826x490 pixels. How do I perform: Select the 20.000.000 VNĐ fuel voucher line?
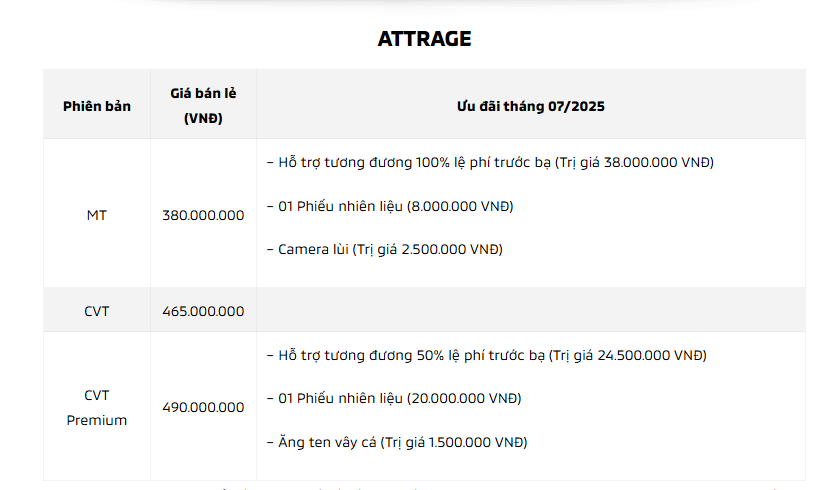[x=394, y=398]
